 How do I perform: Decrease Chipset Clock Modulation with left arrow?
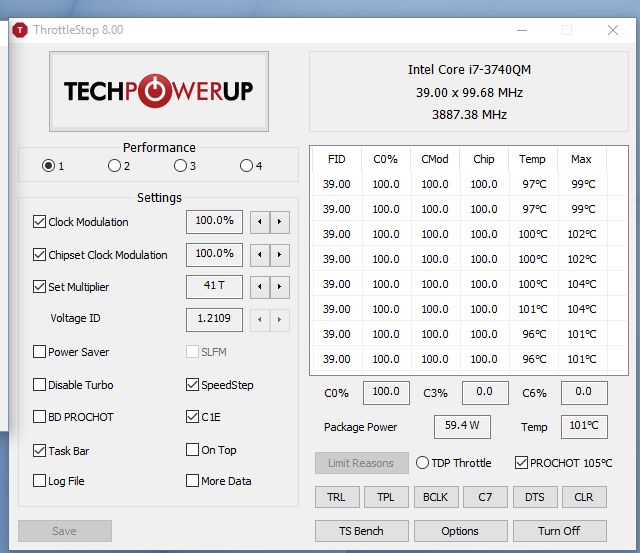[x=260, y=255]
